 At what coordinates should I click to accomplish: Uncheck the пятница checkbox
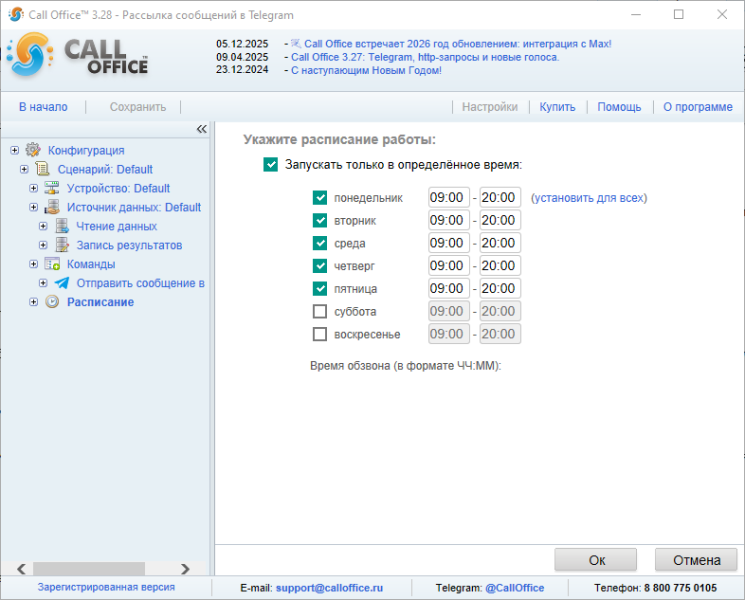pyautogui.click(x=320, y=288)
